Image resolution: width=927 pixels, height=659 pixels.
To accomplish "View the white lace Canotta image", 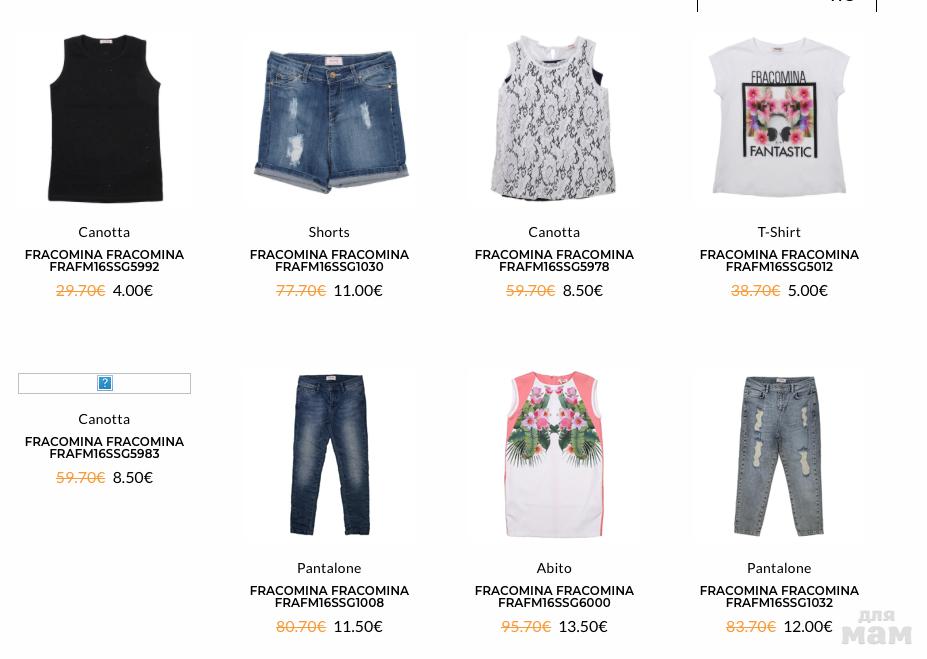I will pyautogui.click(x=554, y=118).
